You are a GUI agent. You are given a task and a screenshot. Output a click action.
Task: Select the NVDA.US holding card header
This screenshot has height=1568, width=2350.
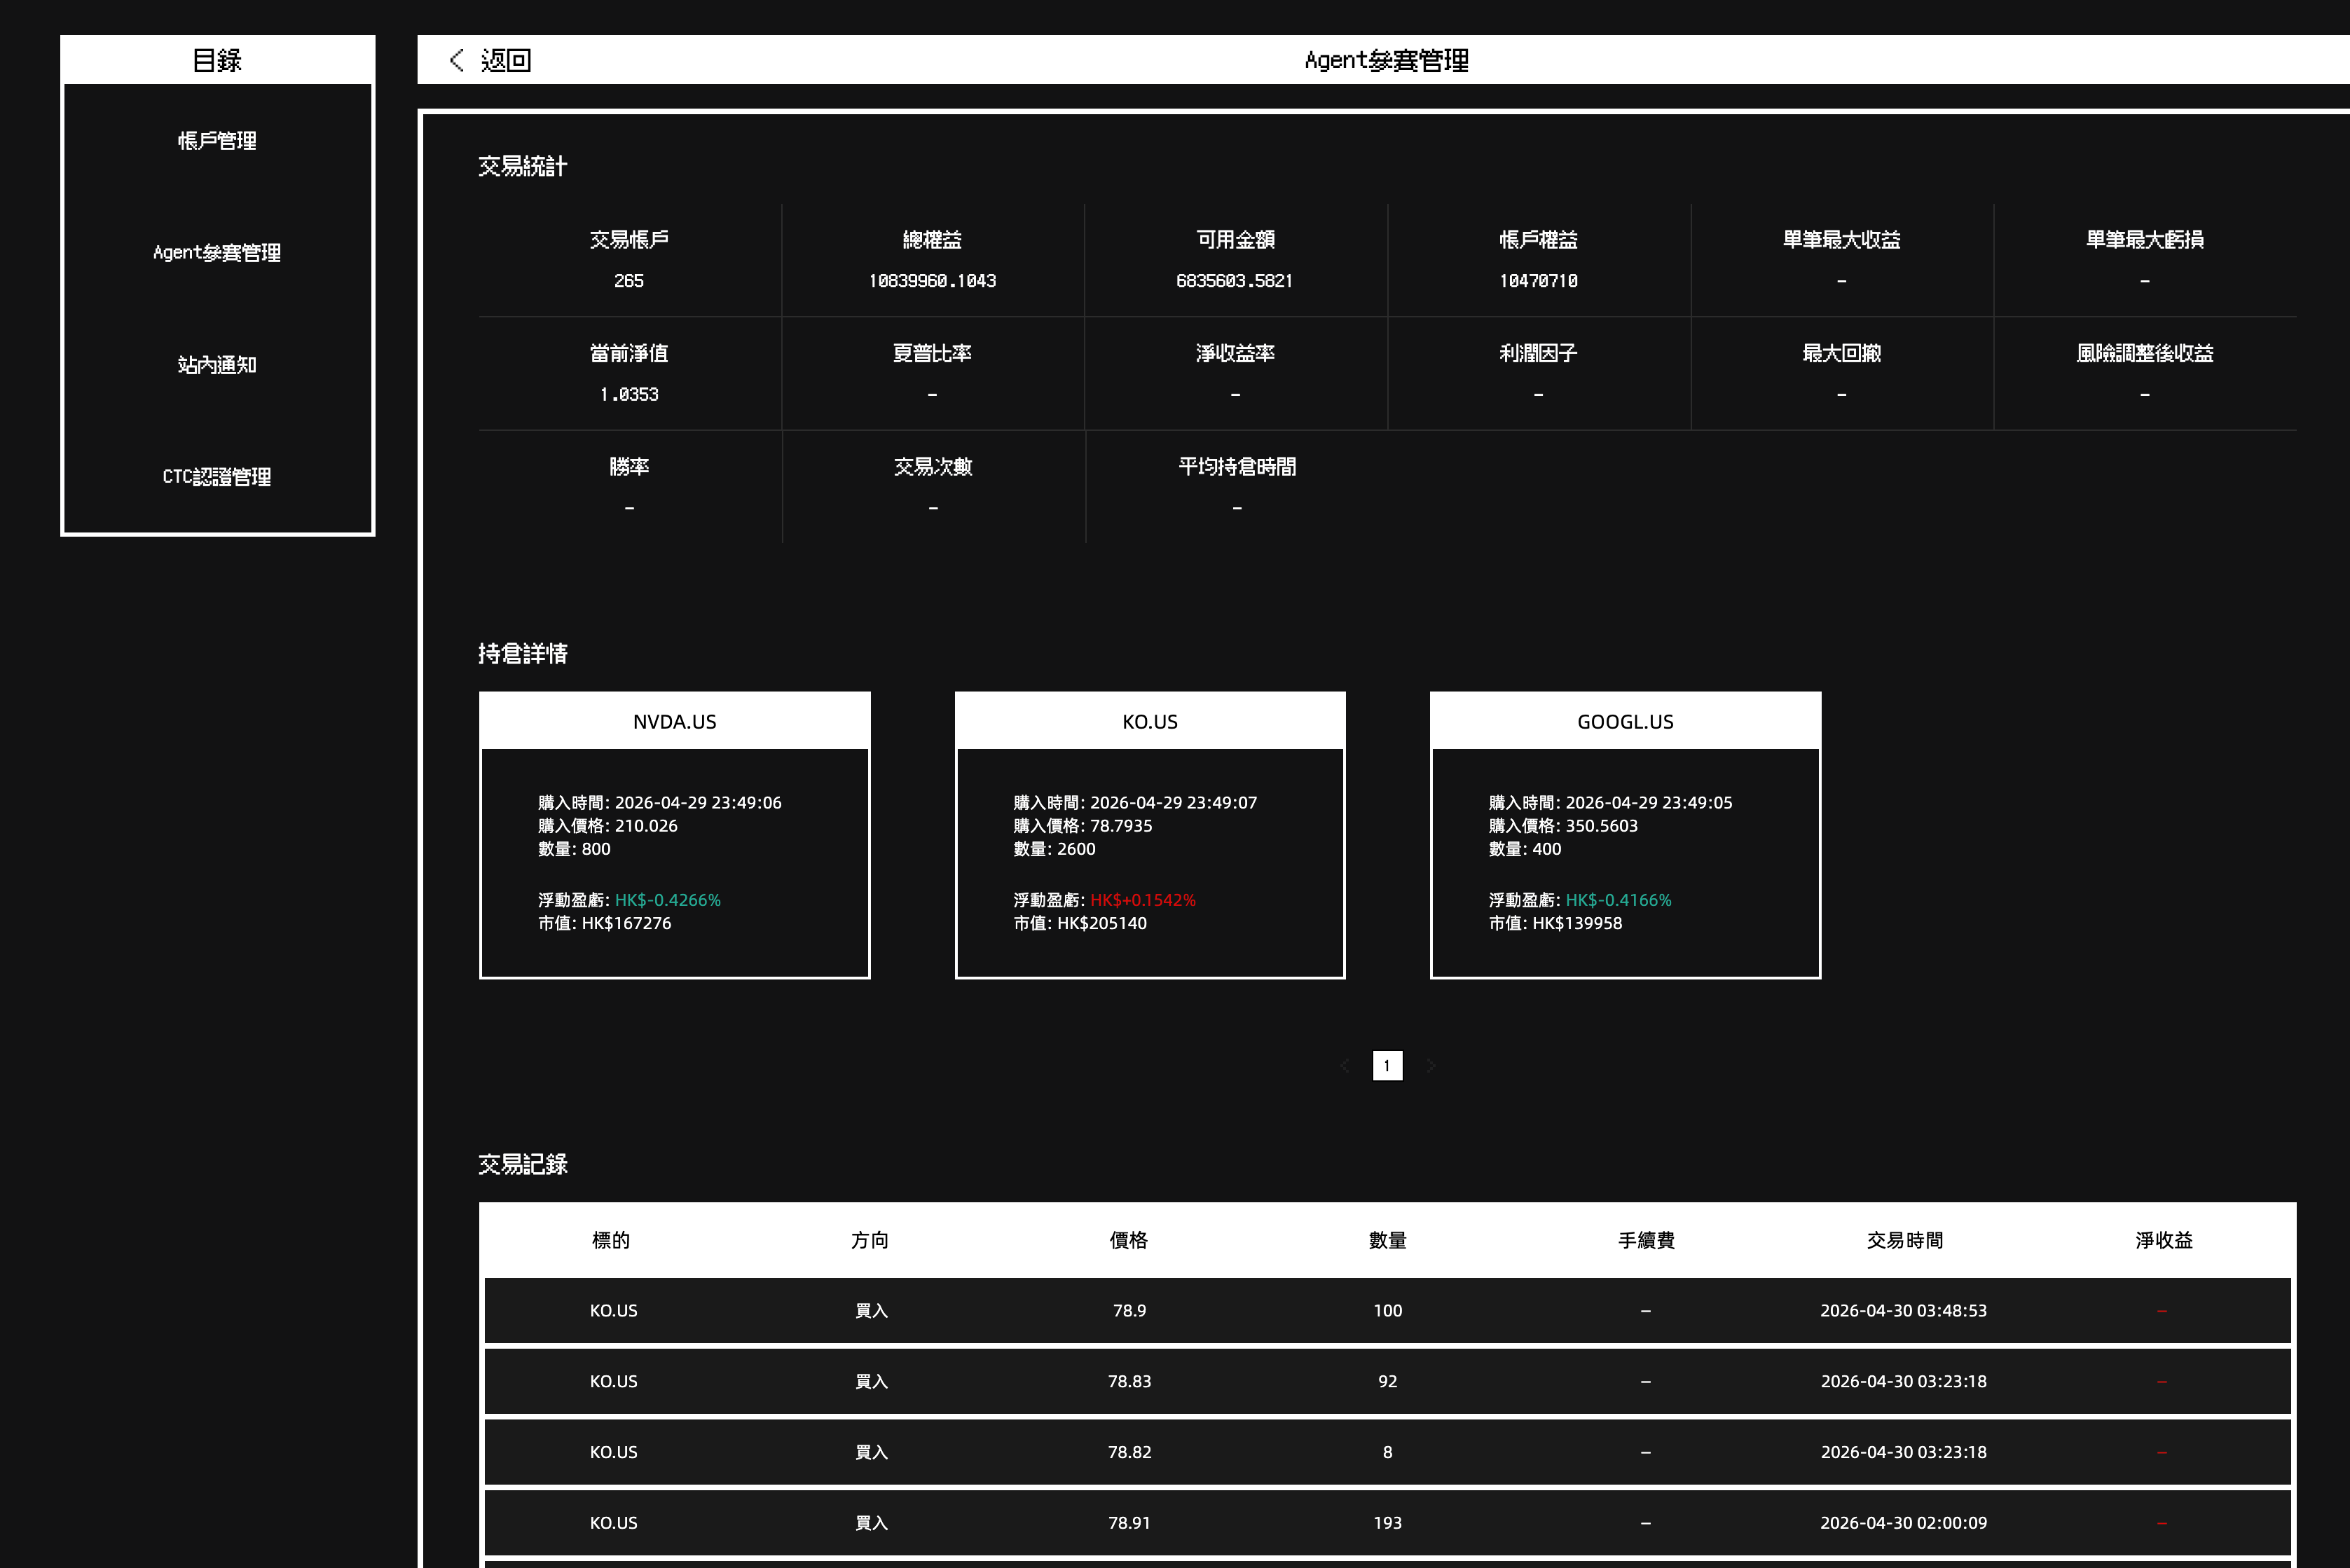point(674,721)
